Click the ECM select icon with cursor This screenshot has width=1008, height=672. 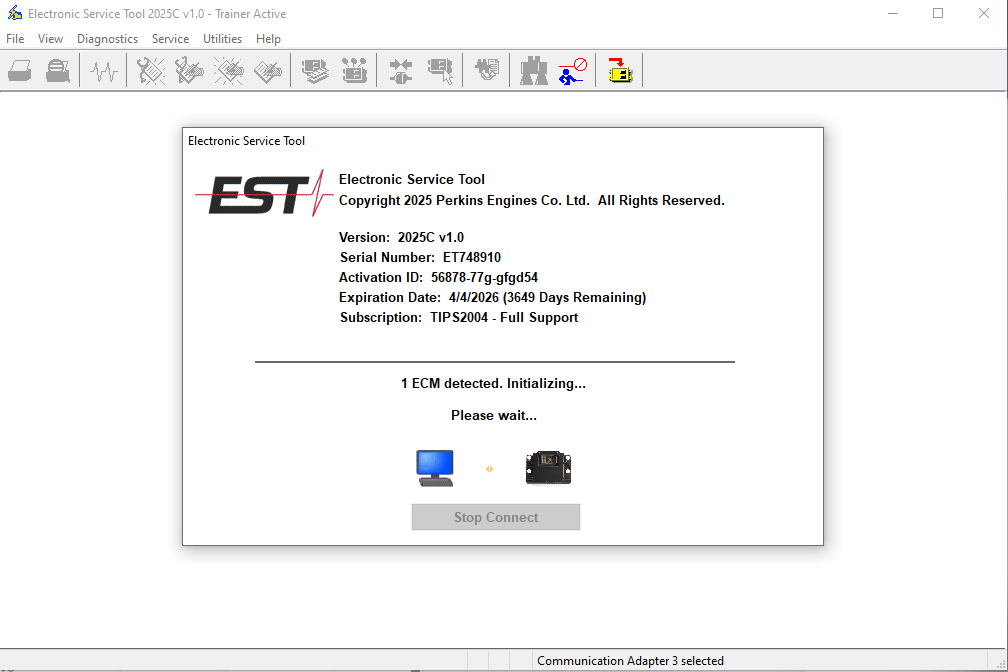pyautogui.click(x=440, y=71)
